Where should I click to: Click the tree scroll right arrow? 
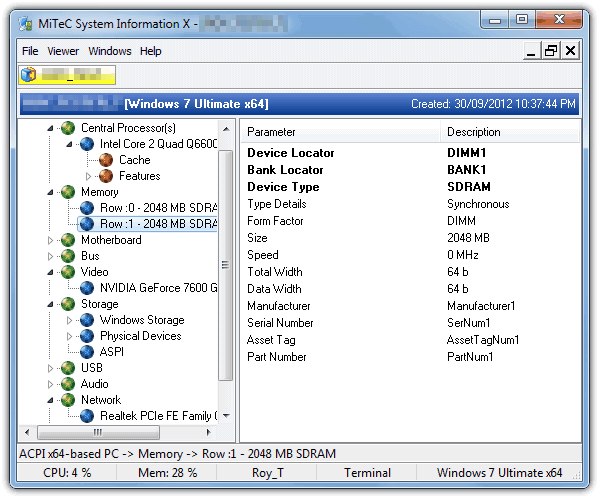(208, 432)
